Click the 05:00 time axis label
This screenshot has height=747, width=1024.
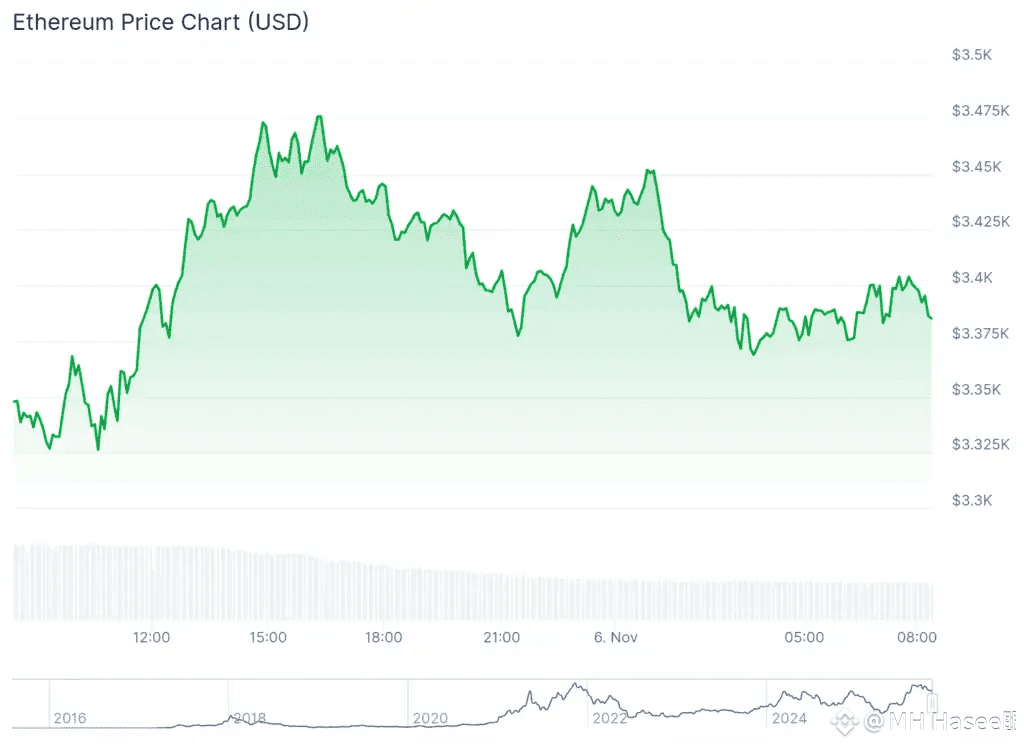[x=804, y=637]
